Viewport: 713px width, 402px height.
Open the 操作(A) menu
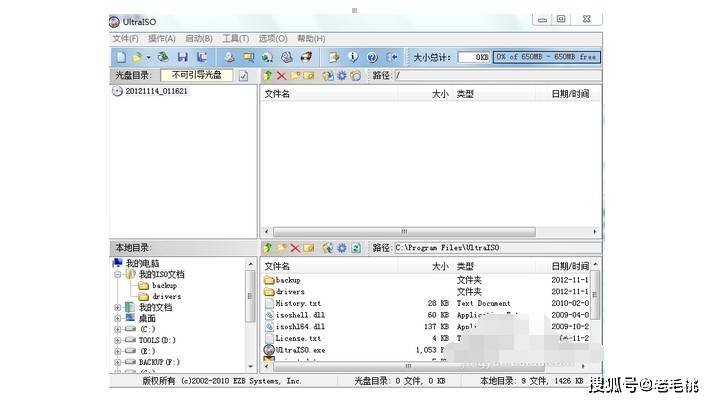(162, 39)
